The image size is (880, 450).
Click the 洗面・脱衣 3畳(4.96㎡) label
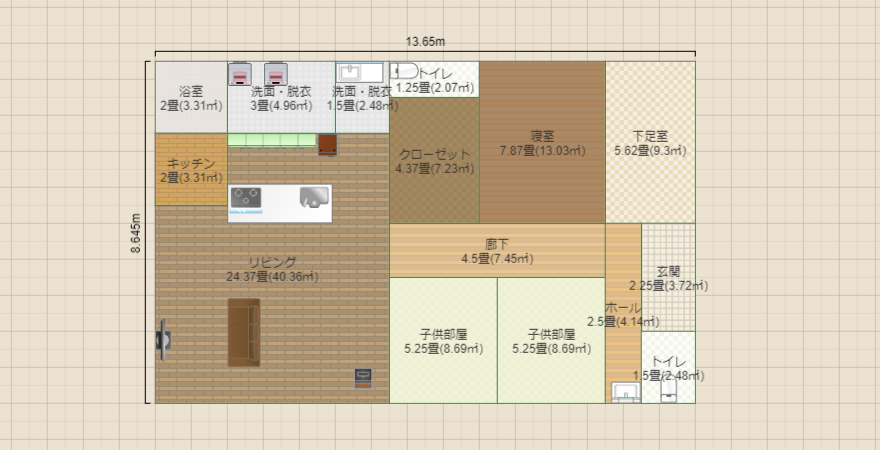click(x=281, y=98)
